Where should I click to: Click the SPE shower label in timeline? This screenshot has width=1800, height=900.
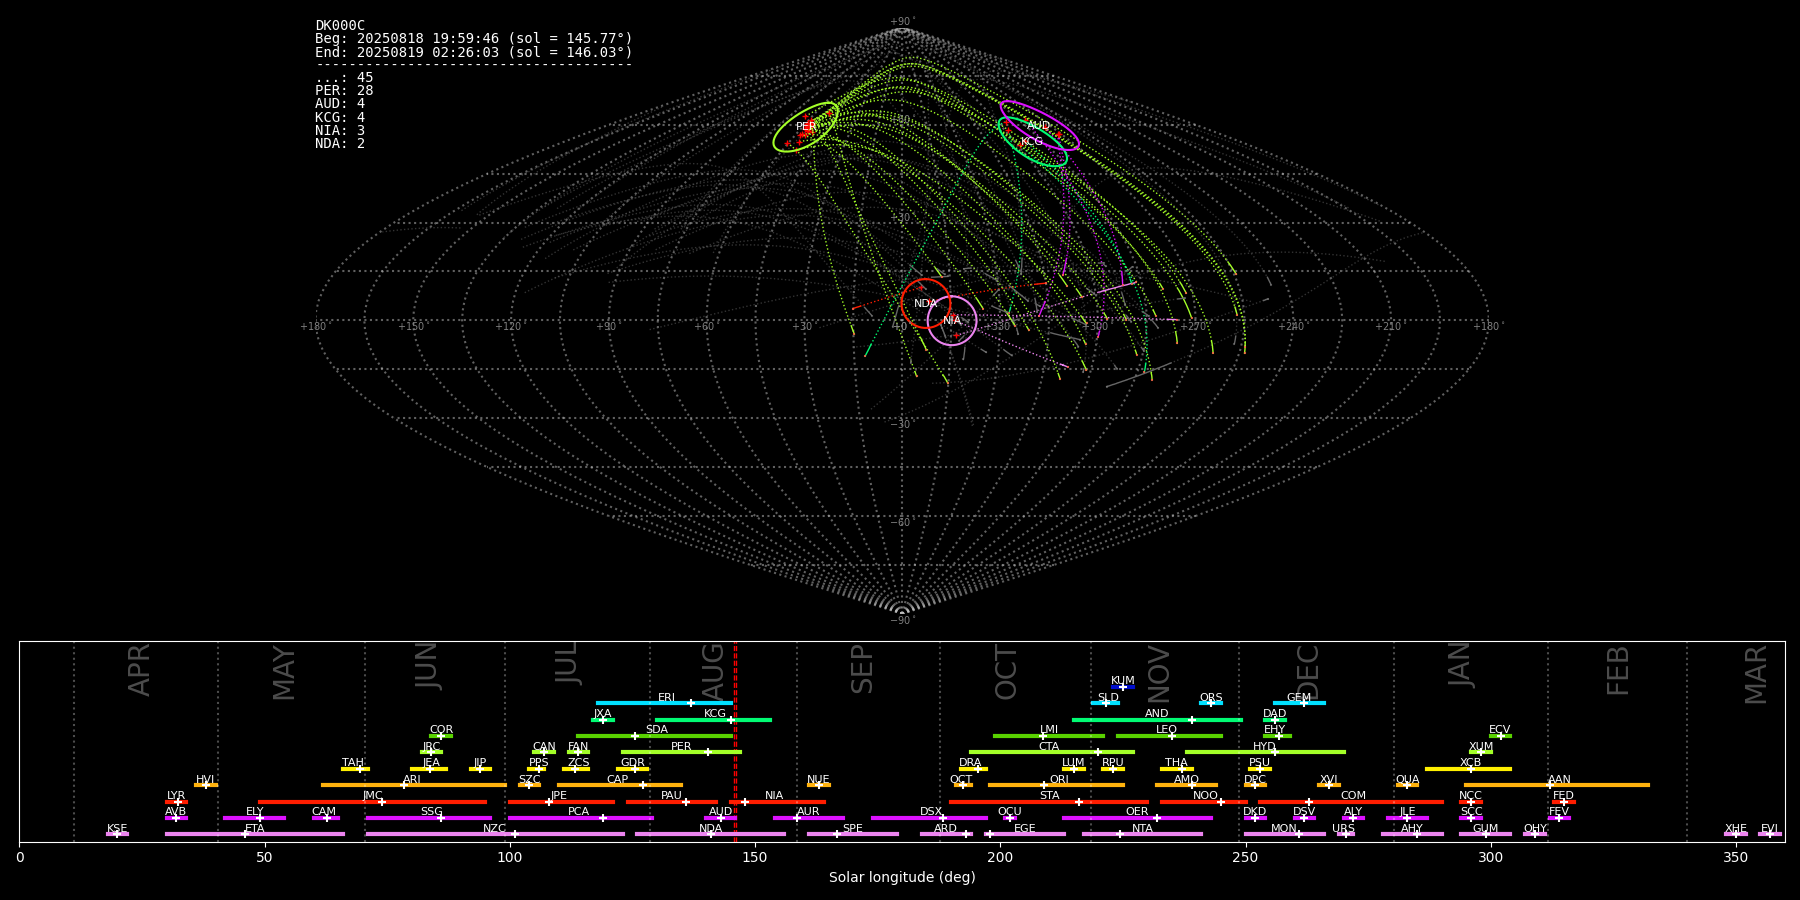pos(853,829)
